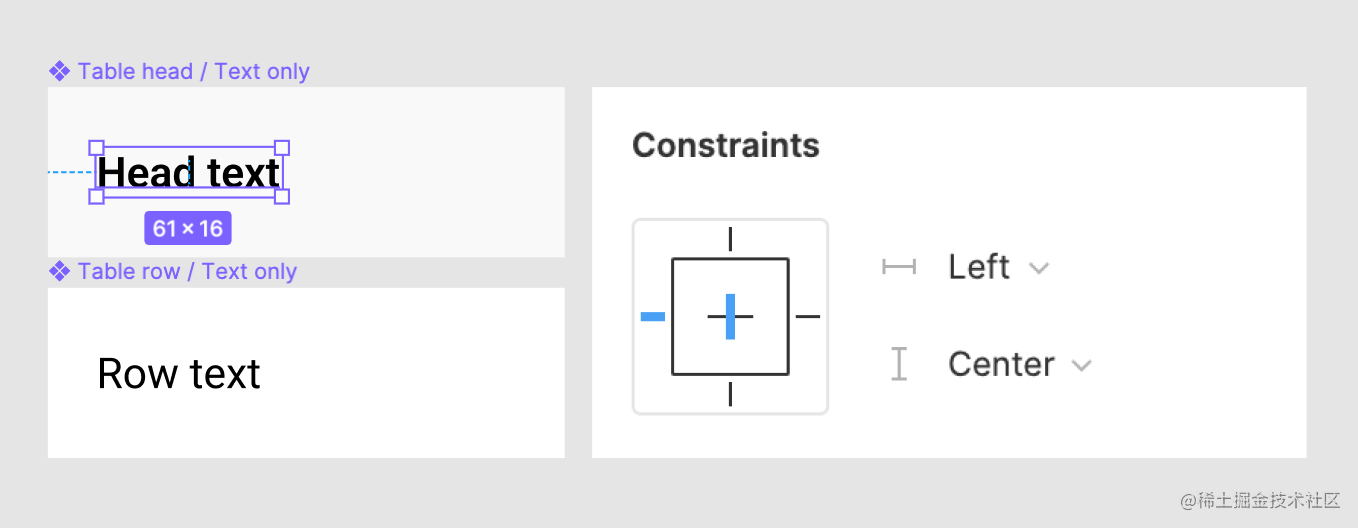
Task: Click the bottom-right selection handle of Head text
Action: [x=282, y=196]
